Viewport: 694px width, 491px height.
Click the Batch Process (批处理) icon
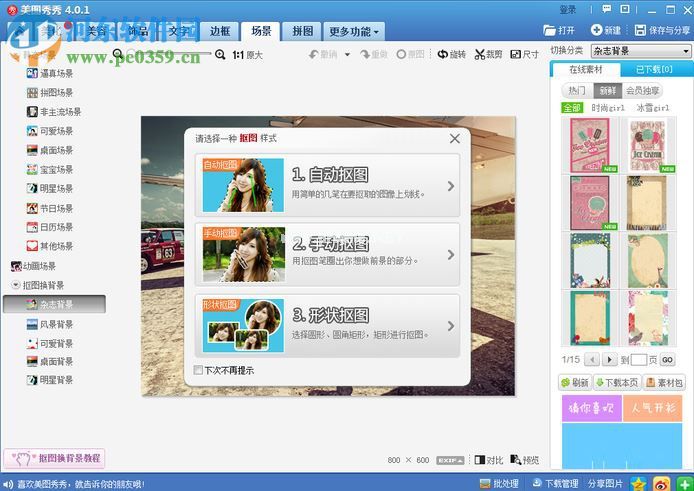(483, 484)
